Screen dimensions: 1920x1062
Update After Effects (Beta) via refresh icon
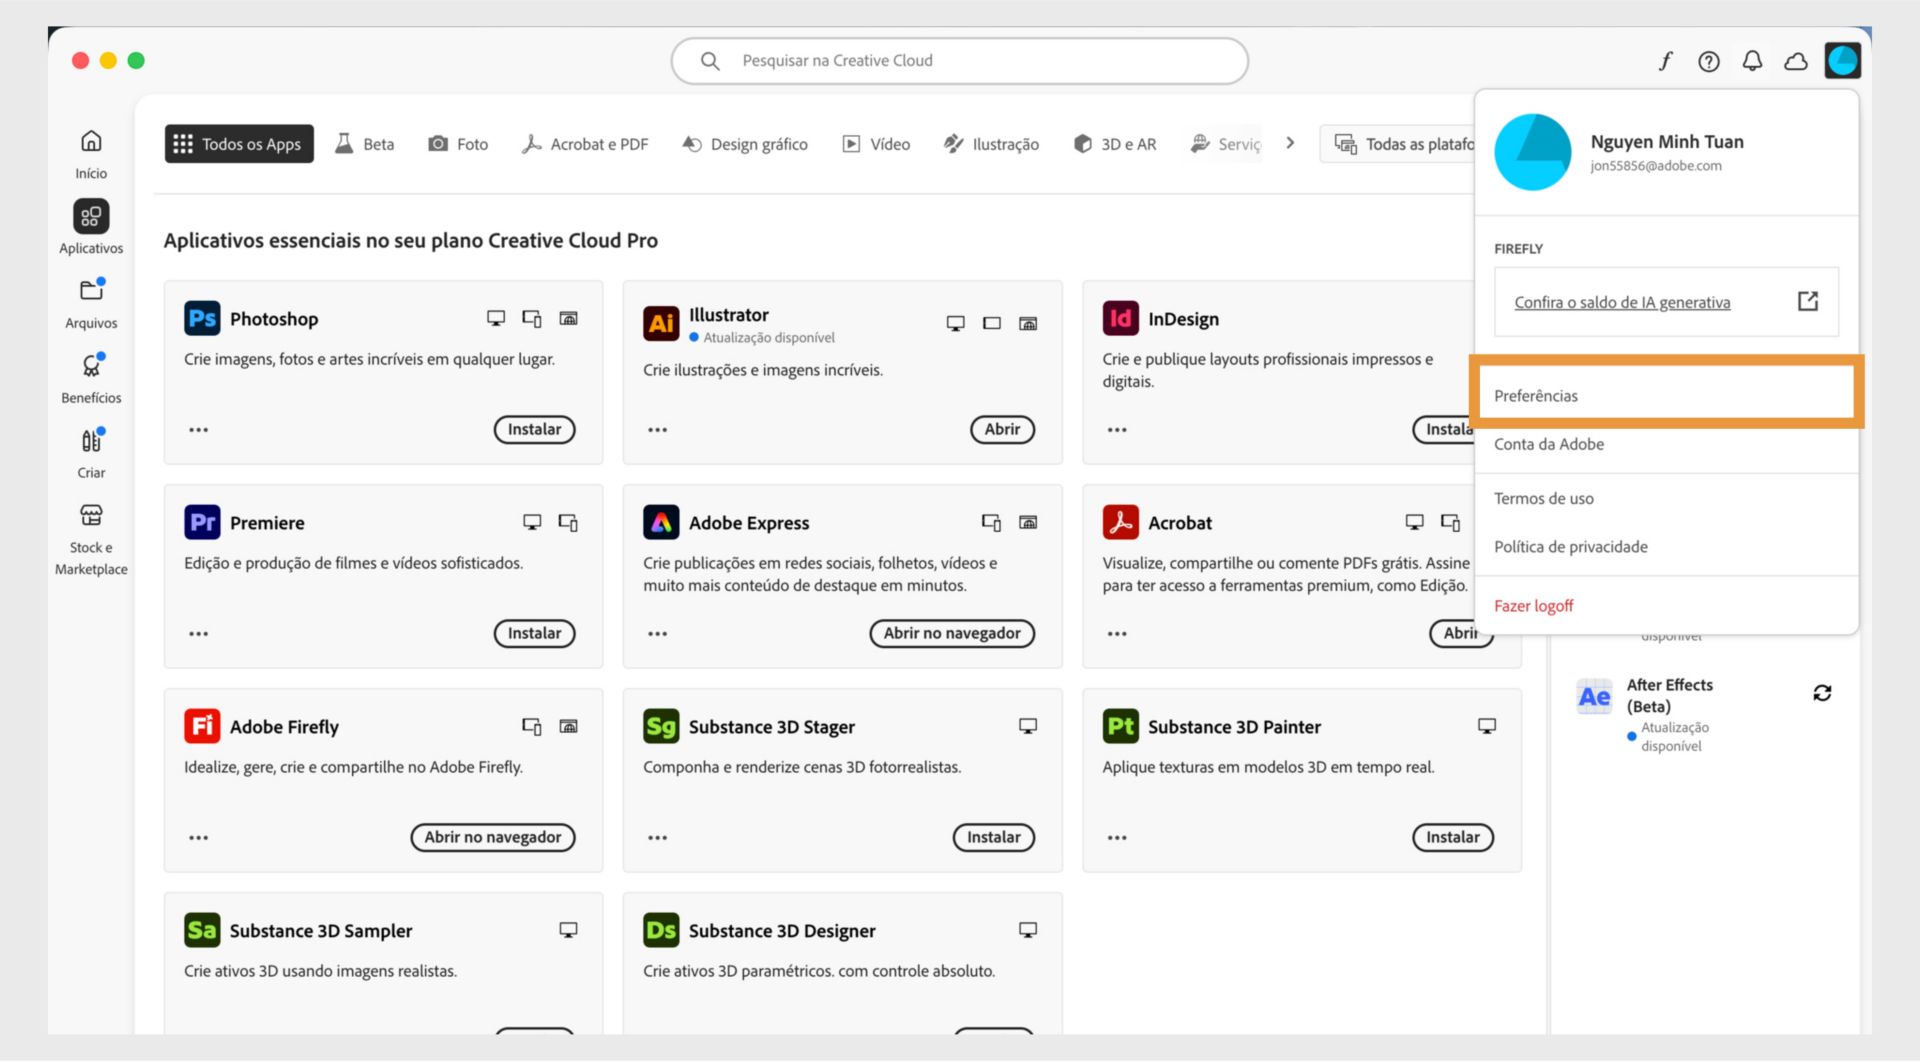pos(1822,693)
